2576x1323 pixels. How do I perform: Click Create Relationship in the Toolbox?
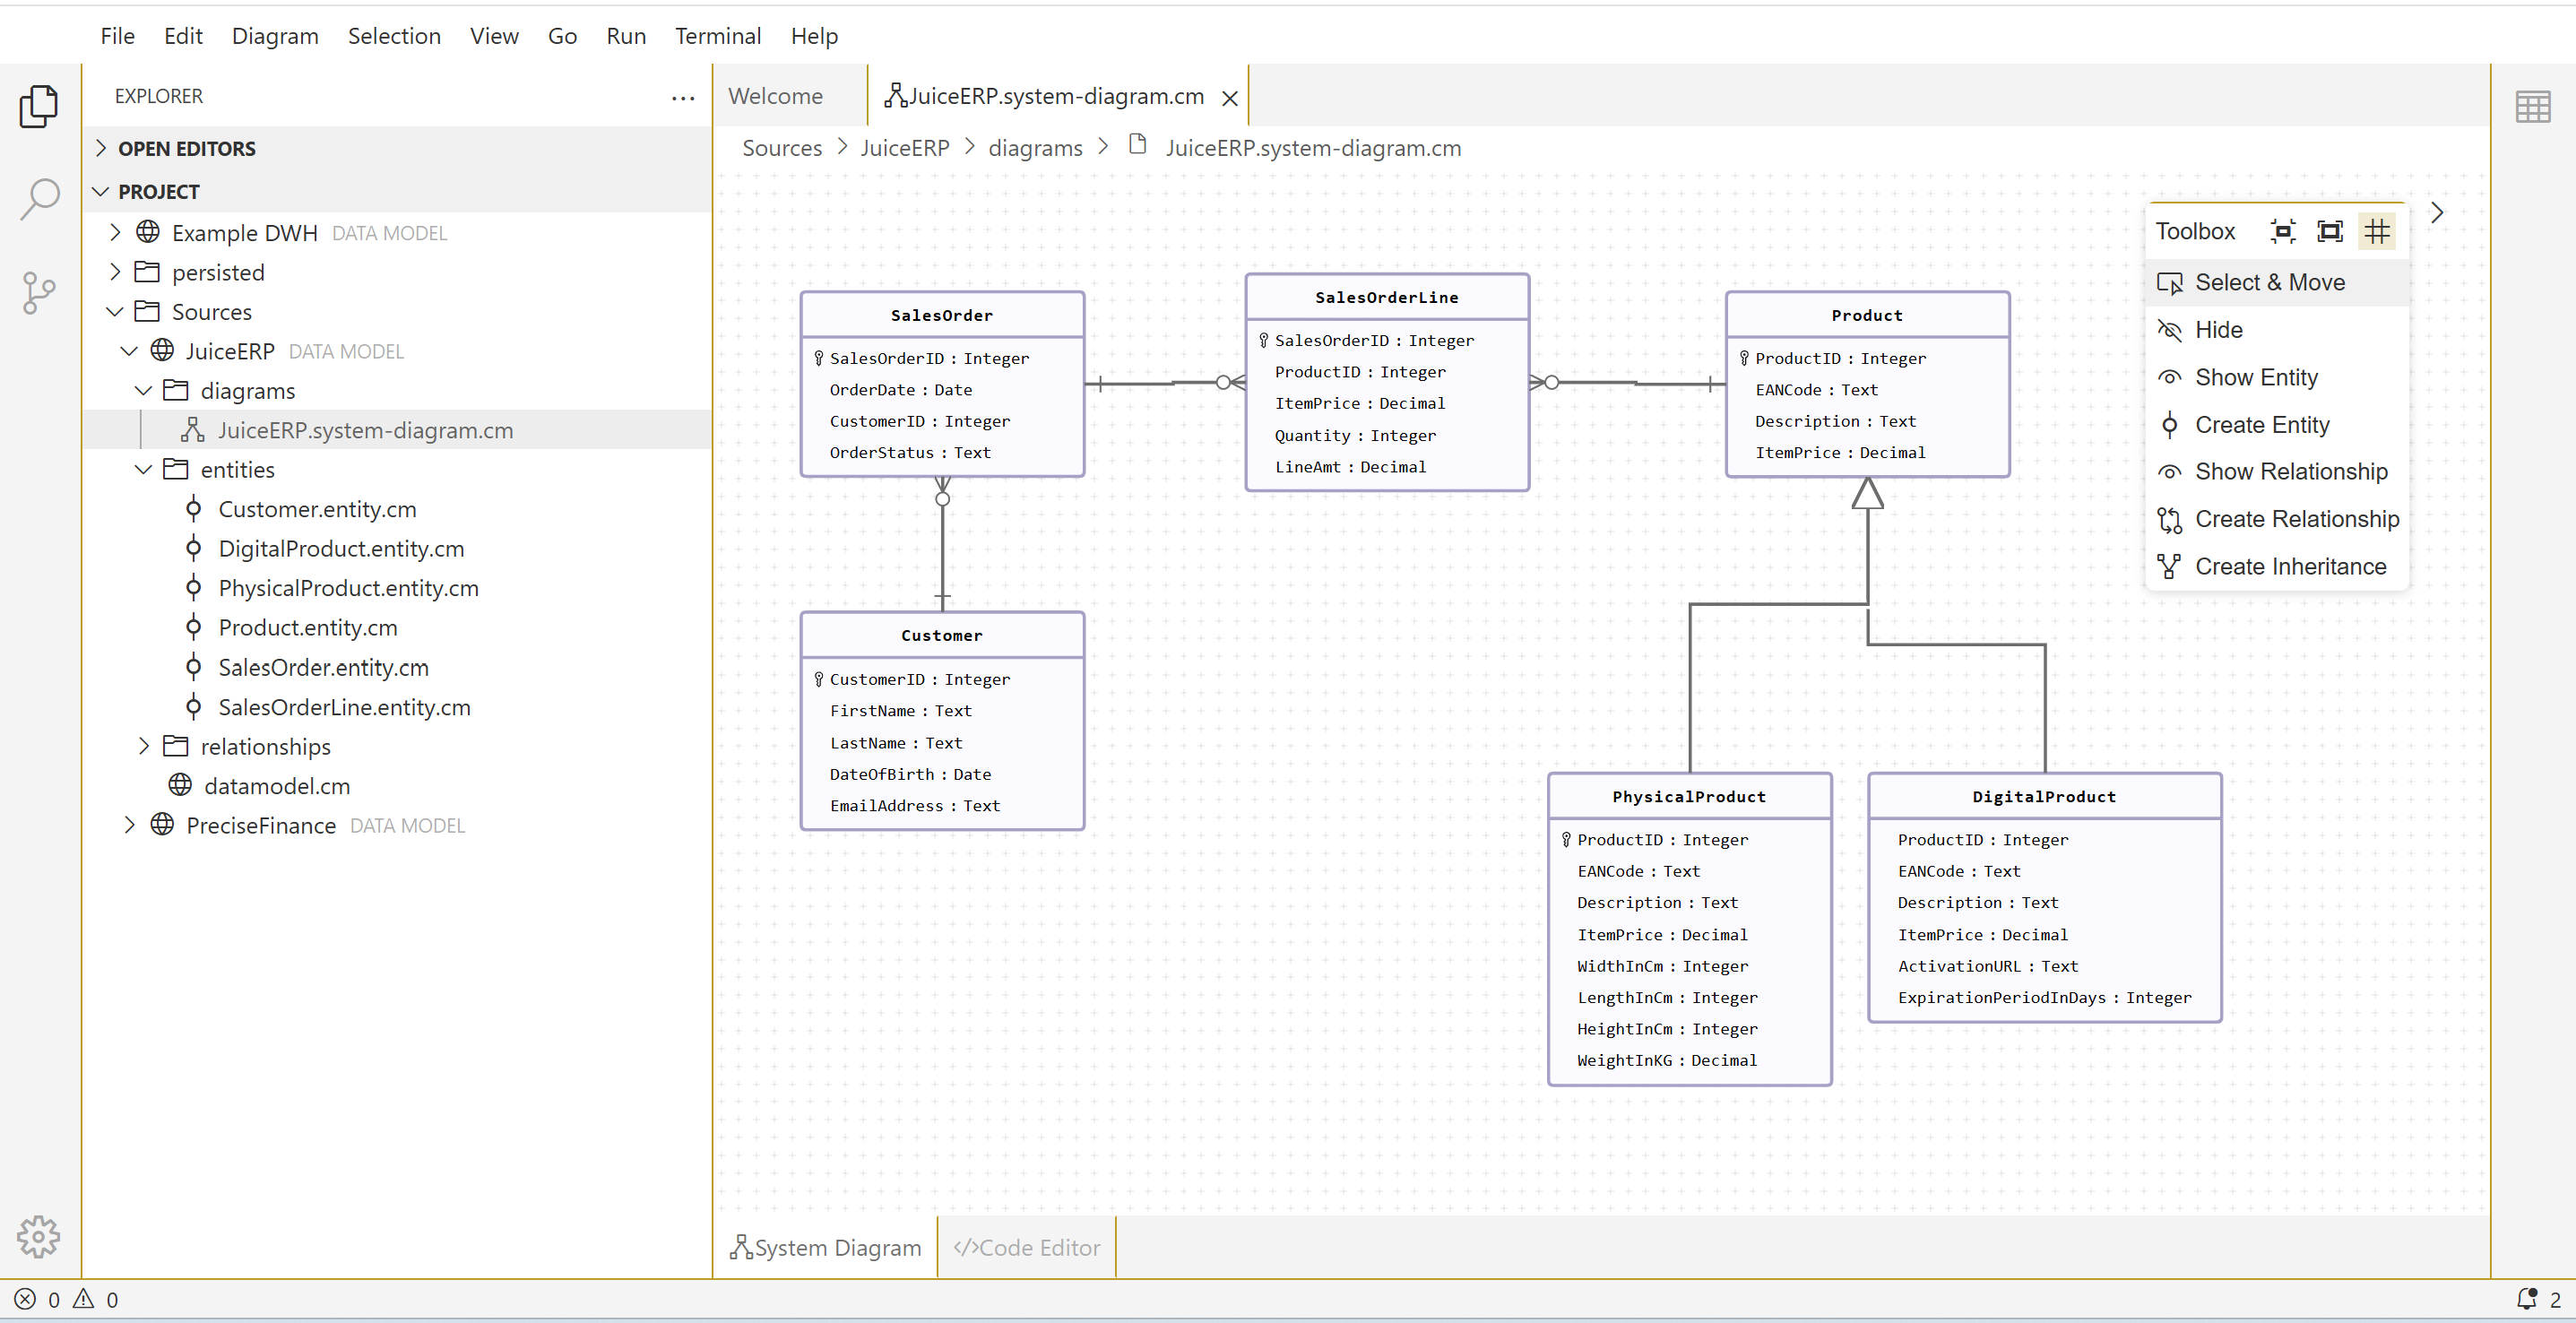pyautogui.click(x=2296, y=519)
